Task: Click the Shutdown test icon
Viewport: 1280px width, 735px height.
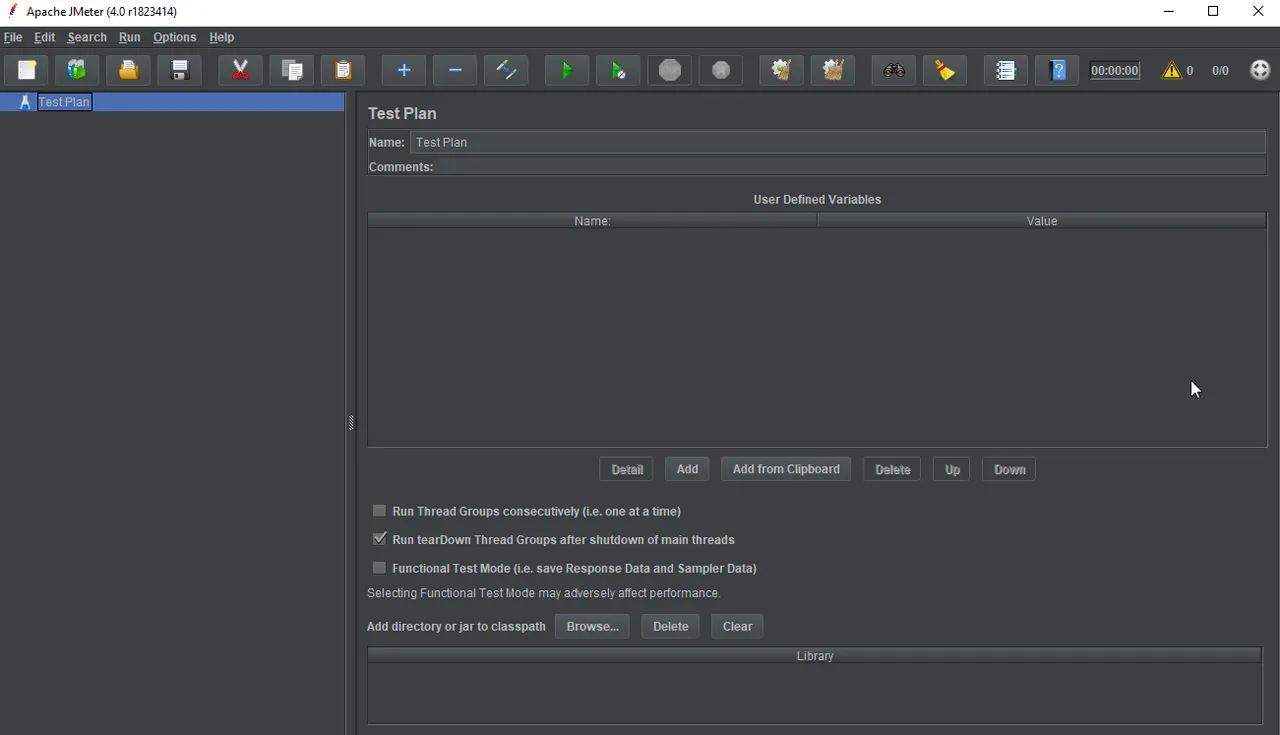Action: [721, 70]
